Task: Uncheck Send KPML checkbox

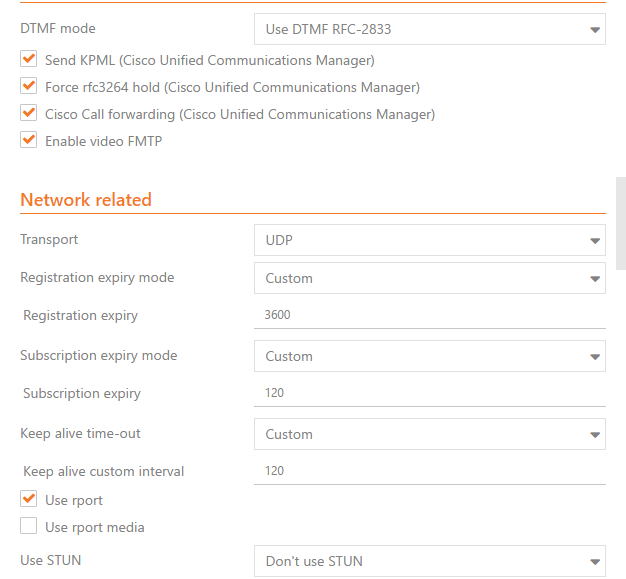Action: tap(29, 61)
